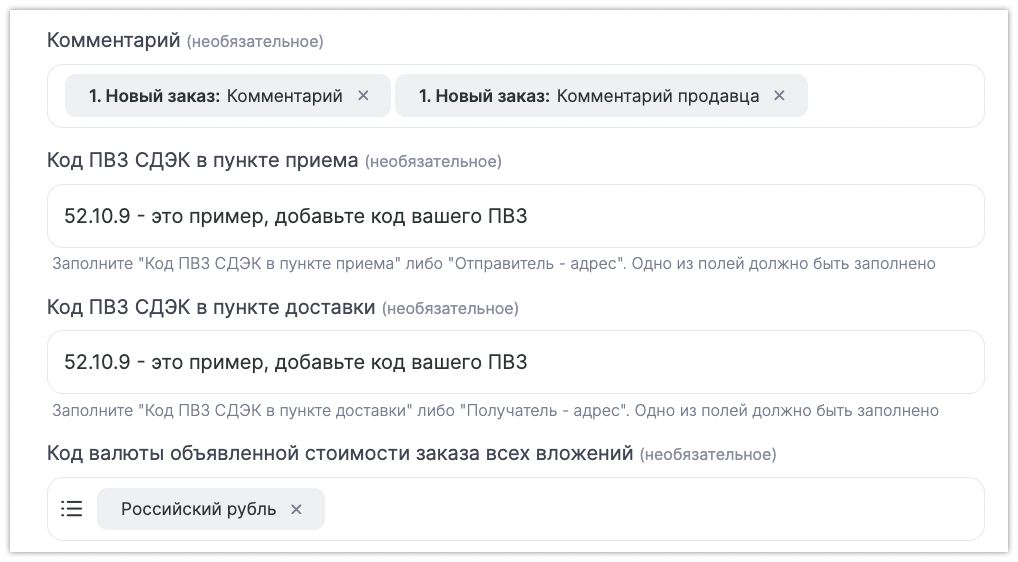Click "(необязательное)" beside the пункте доставки label

point(450,308)
